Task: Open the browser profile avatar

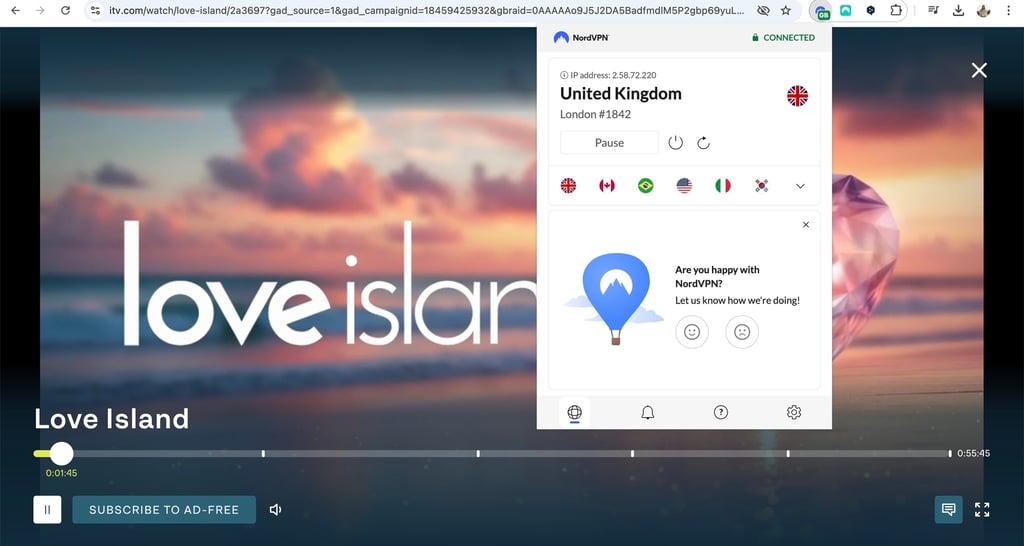Action: [x=984, y=10]
